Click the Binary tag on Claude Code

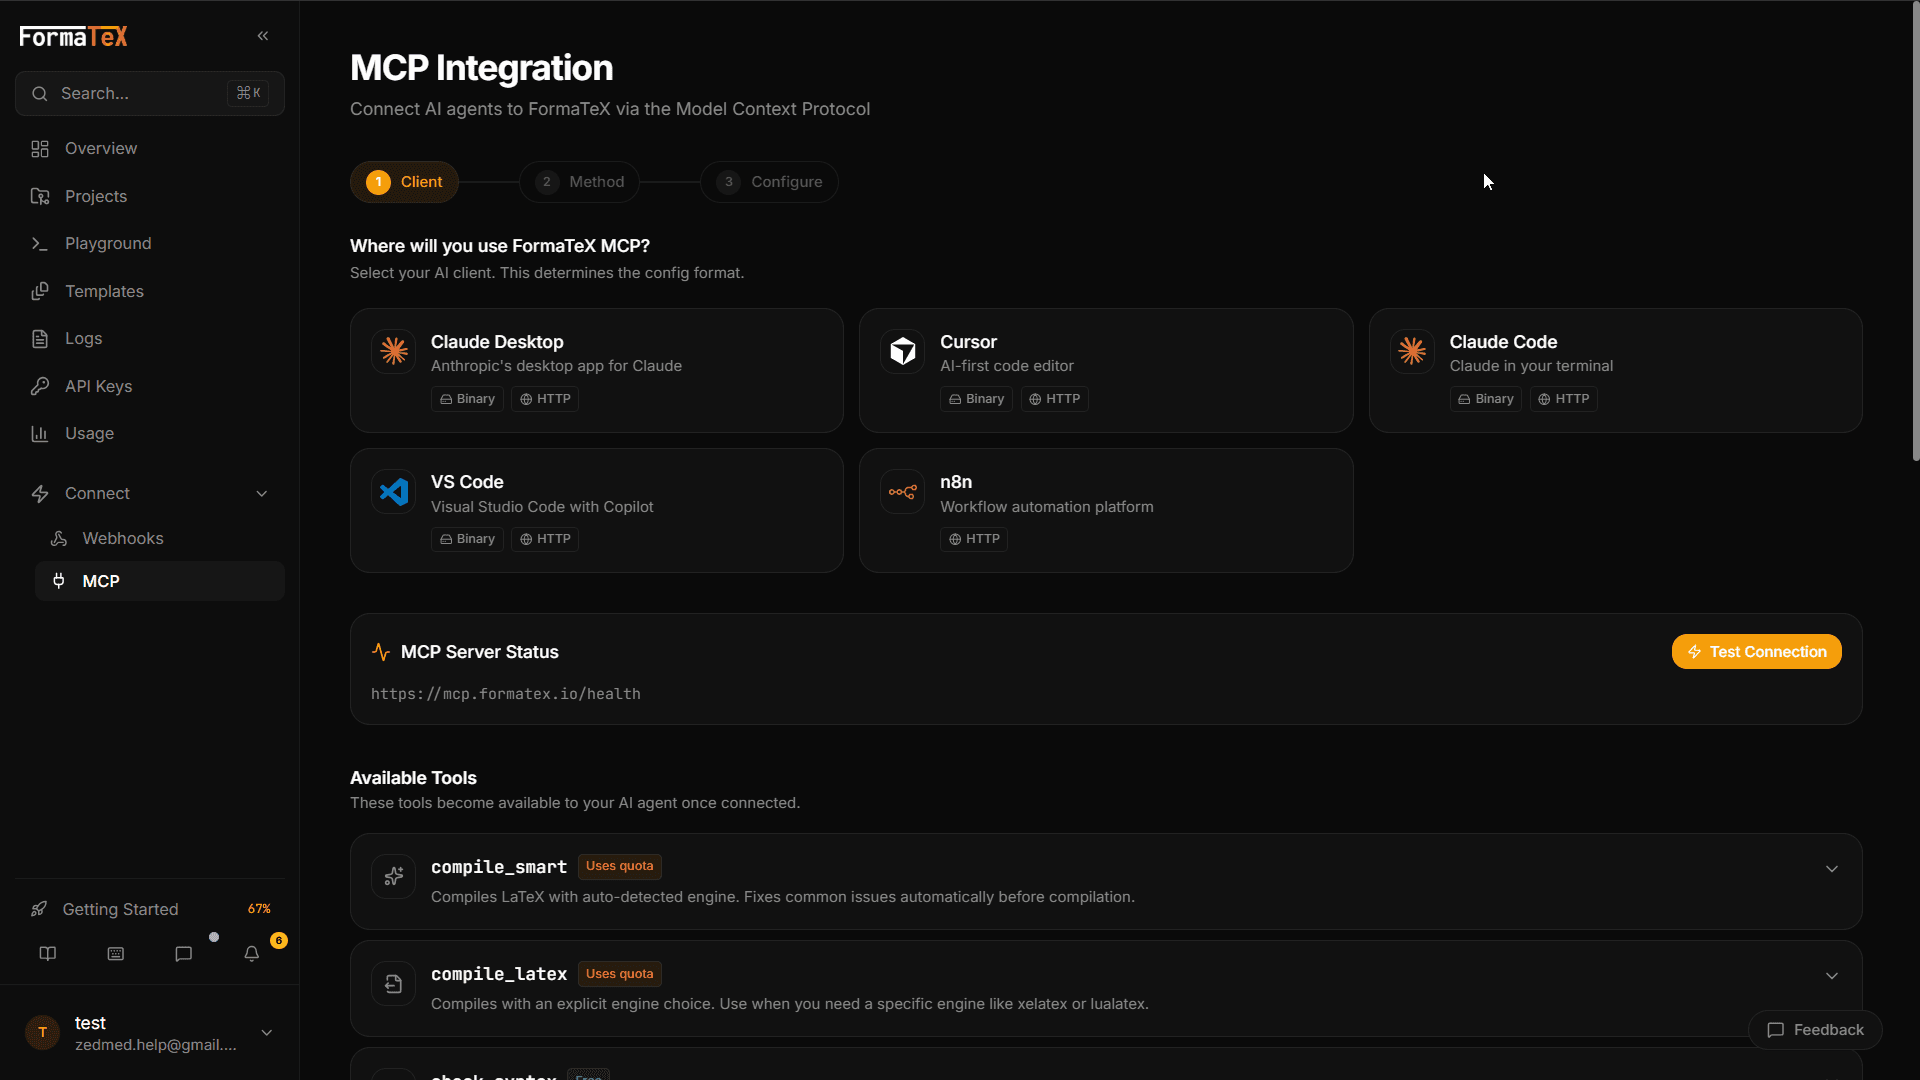1486,399
